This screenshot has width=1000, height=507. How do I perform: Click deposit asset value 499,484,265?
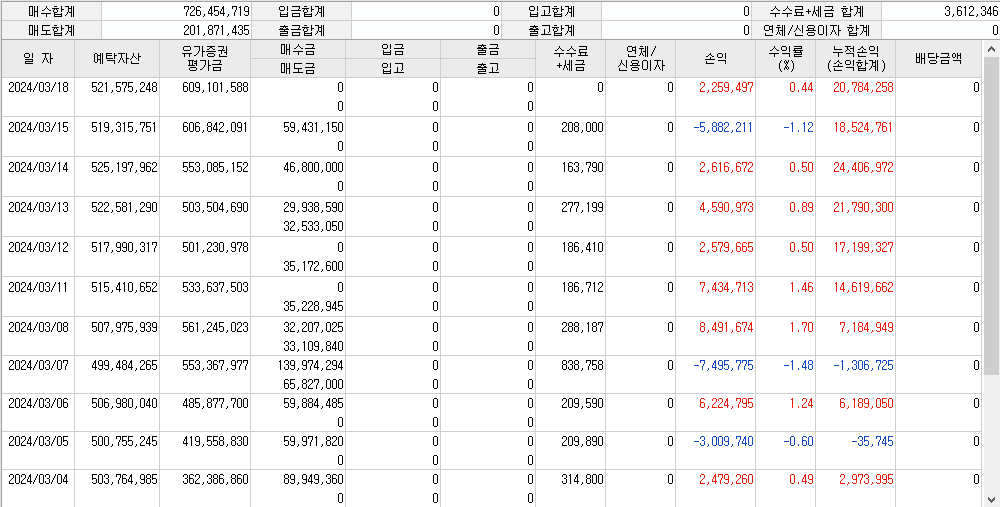tap(124, 365)
